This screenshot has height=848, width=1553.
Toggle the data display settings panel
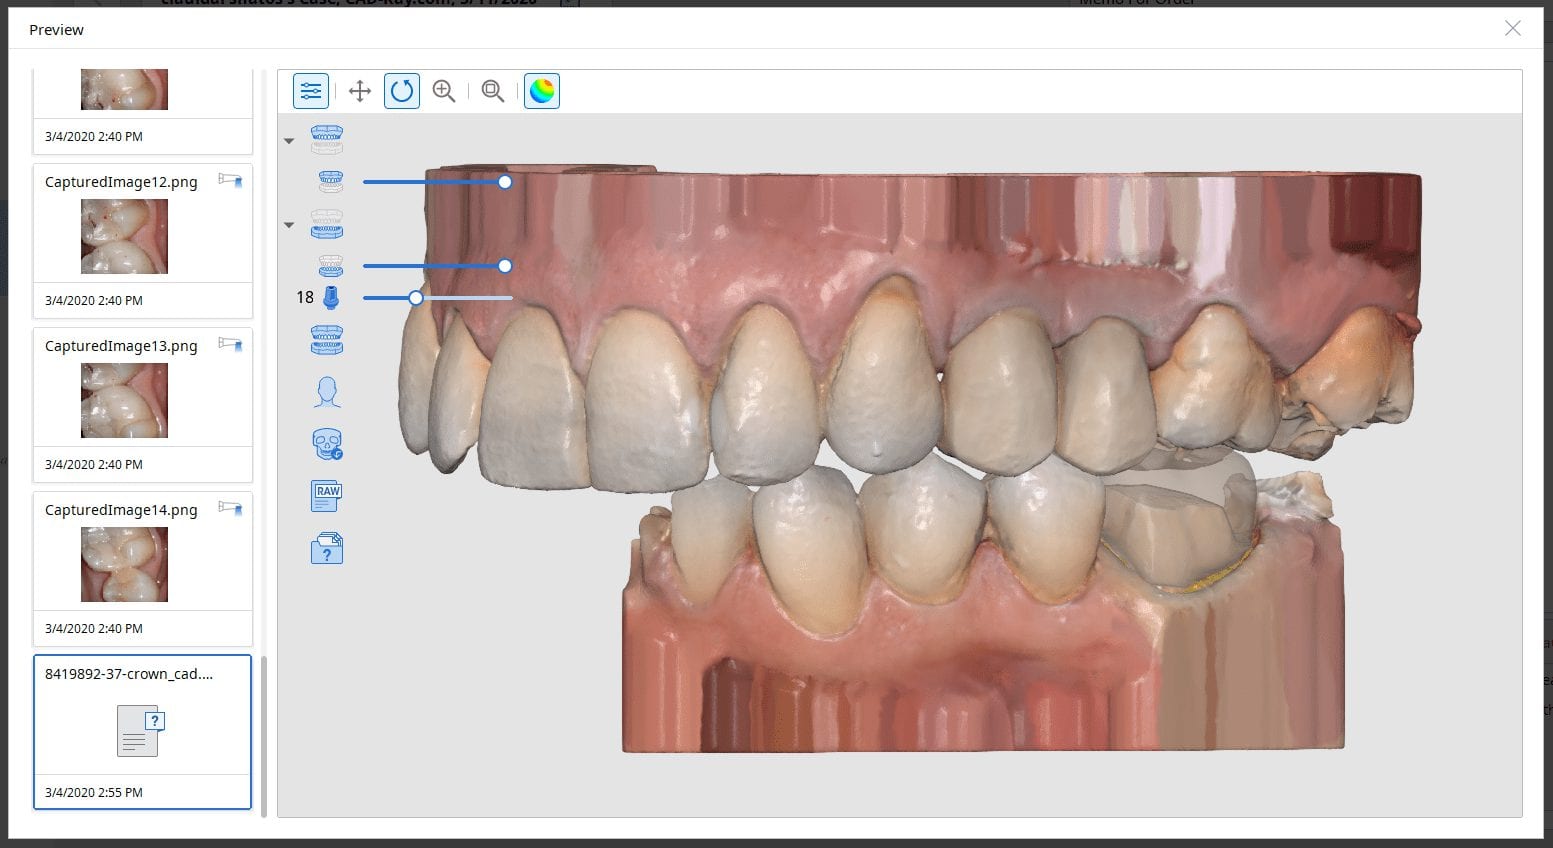tap(311, 91)
